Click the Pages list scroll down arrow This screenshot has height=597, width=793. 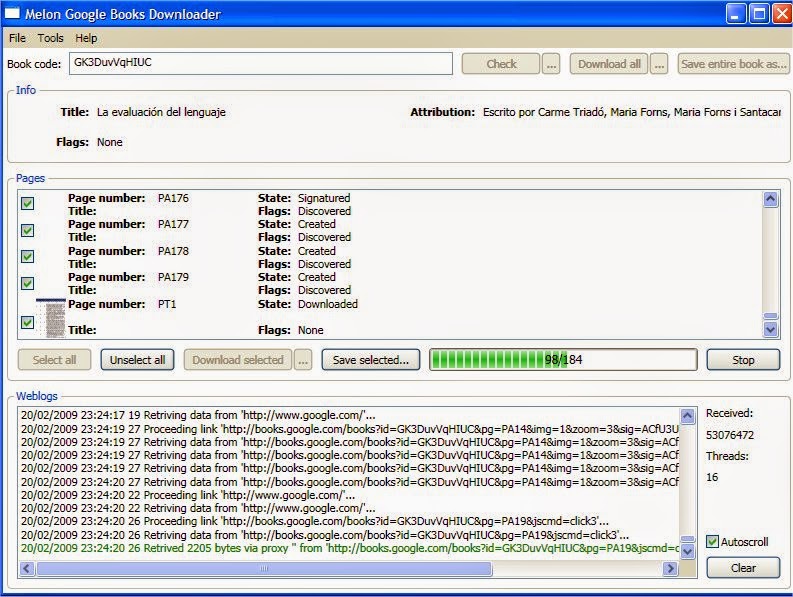click(770, 330)
